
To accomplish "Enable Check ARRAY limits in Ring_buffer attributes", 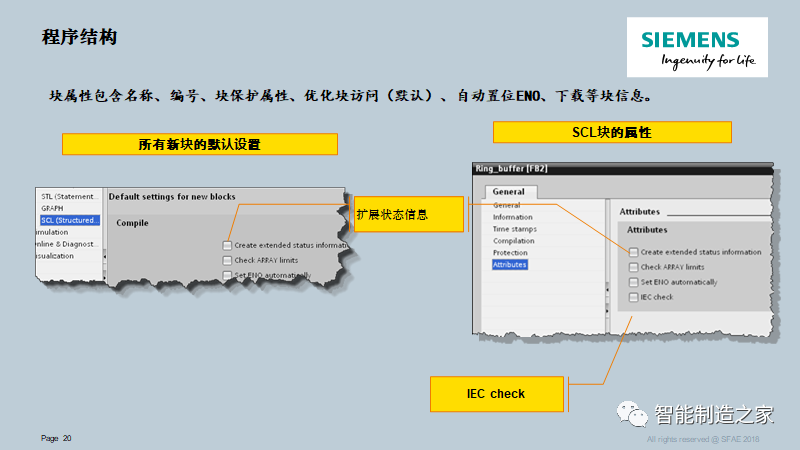I will tap(633, 267).
